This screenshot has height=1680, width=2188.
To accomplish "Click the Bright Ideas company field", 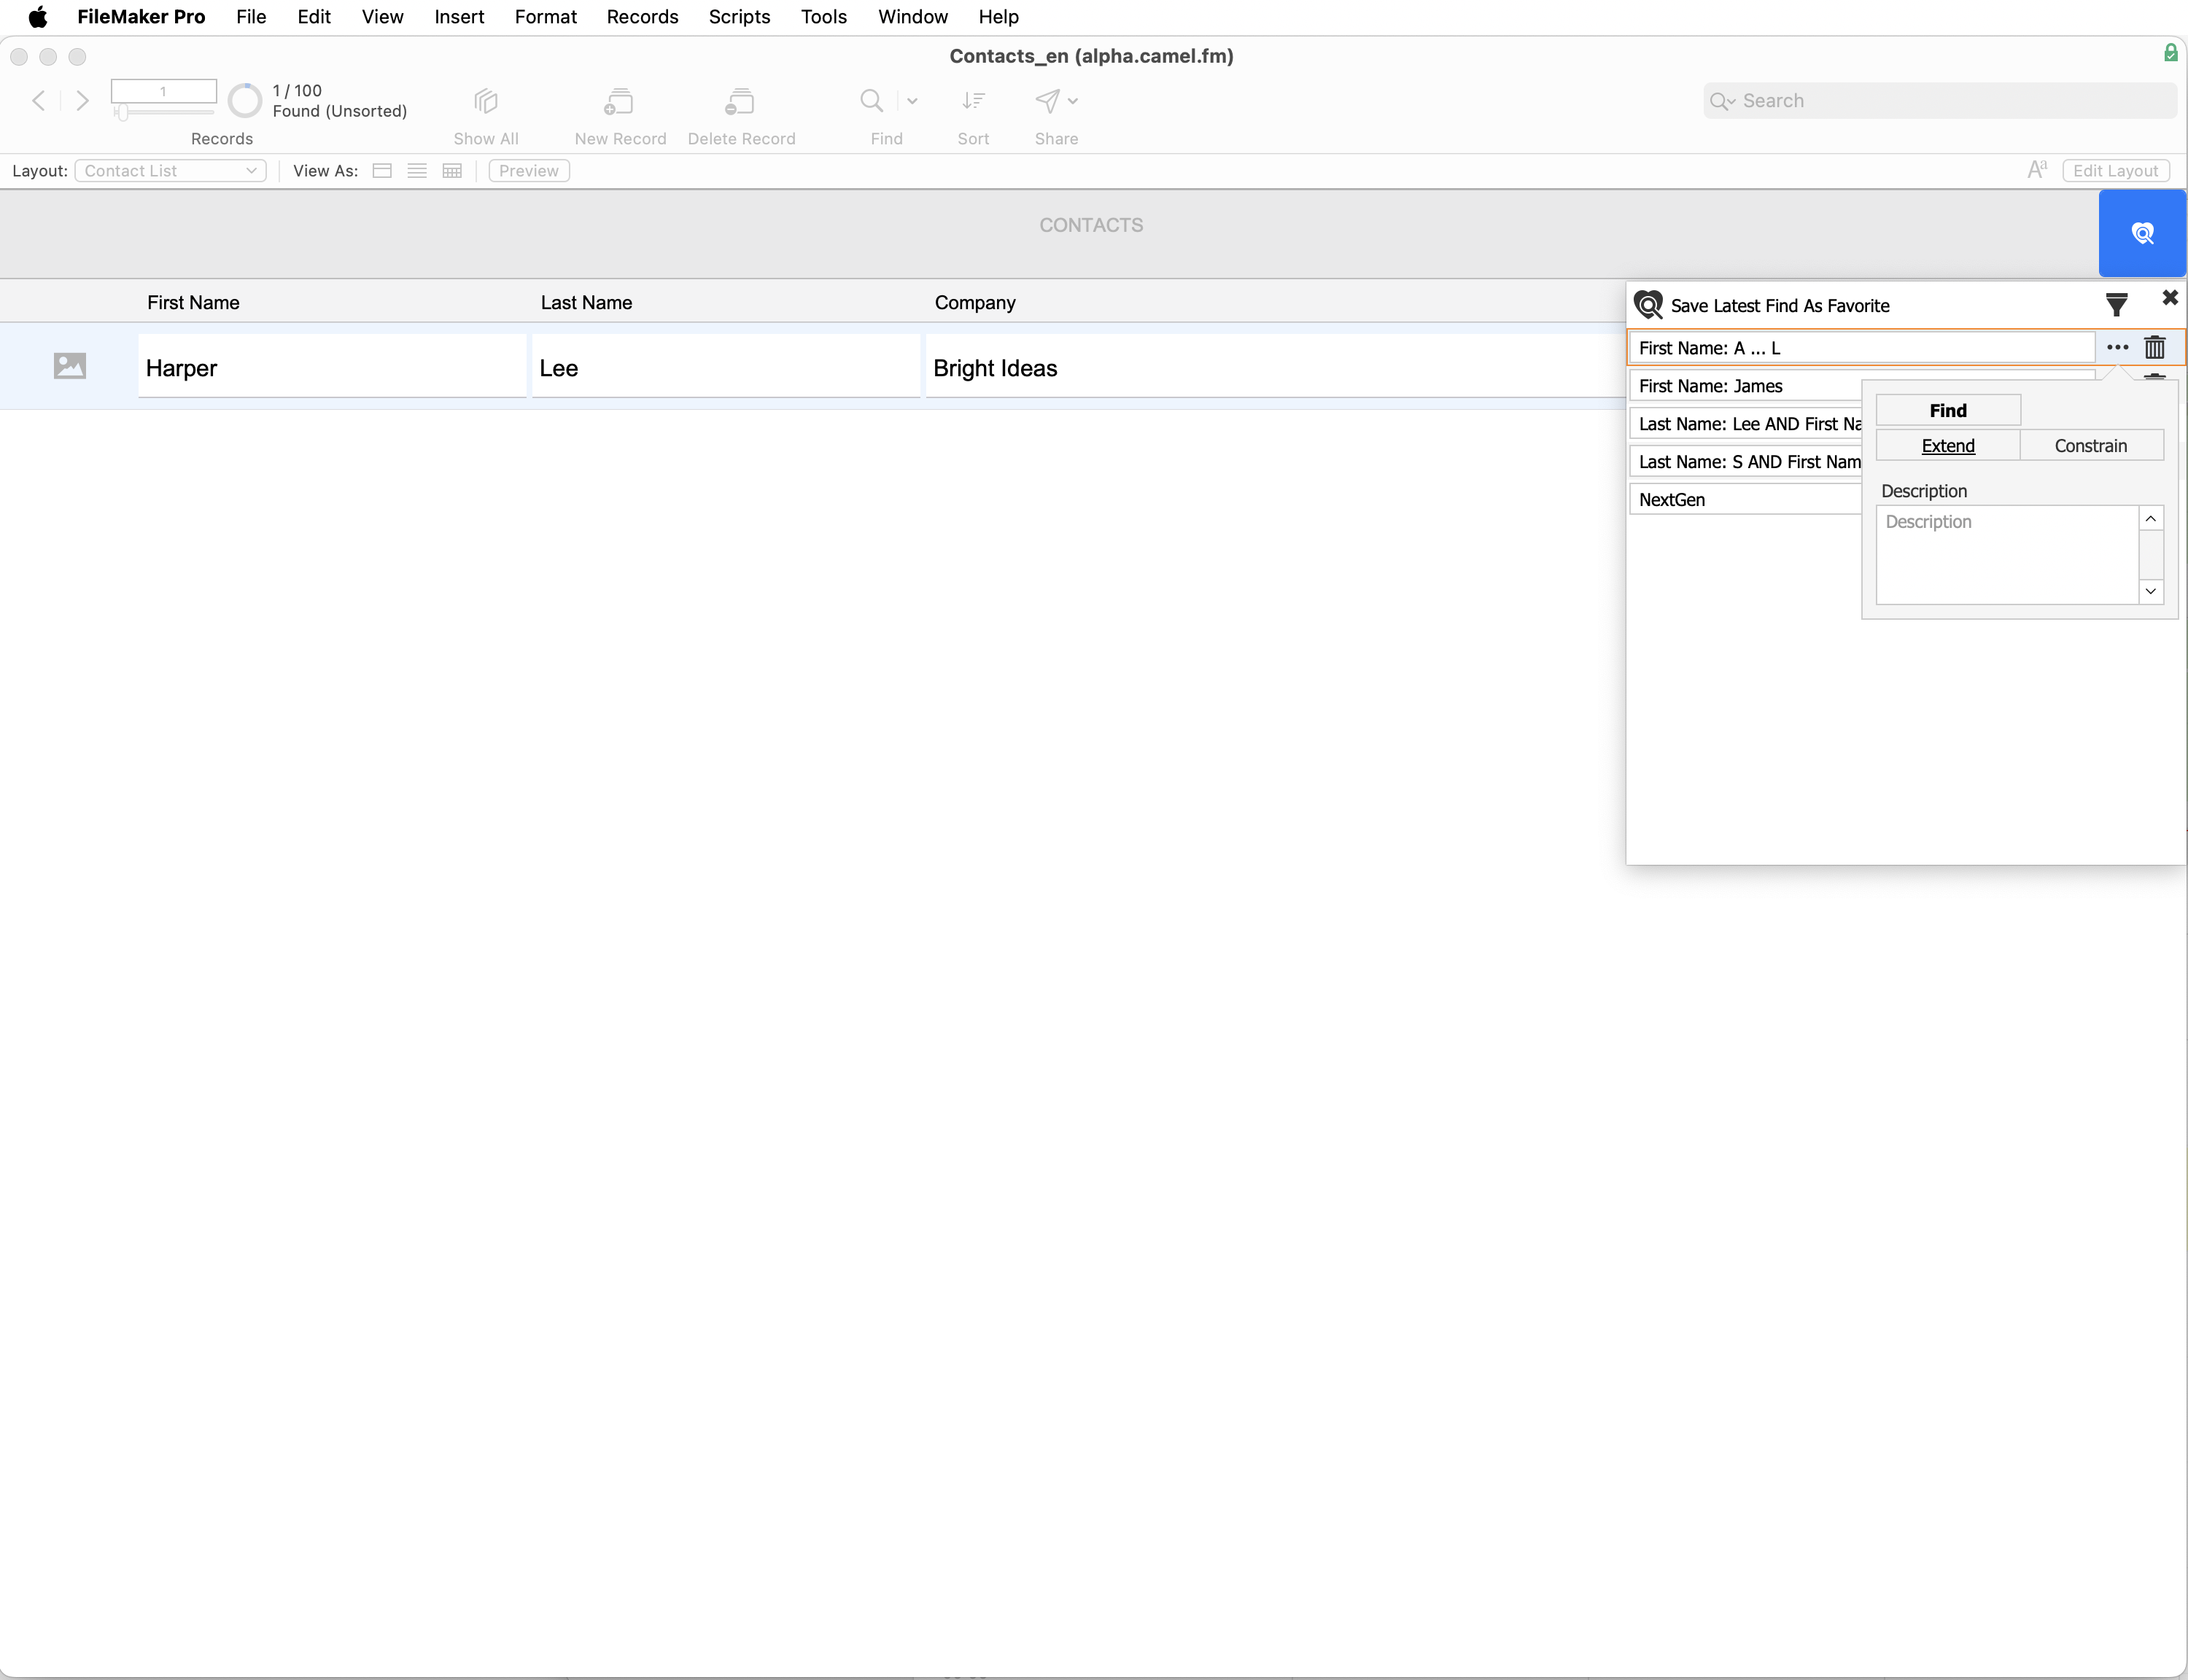I will coord(1275,367).
